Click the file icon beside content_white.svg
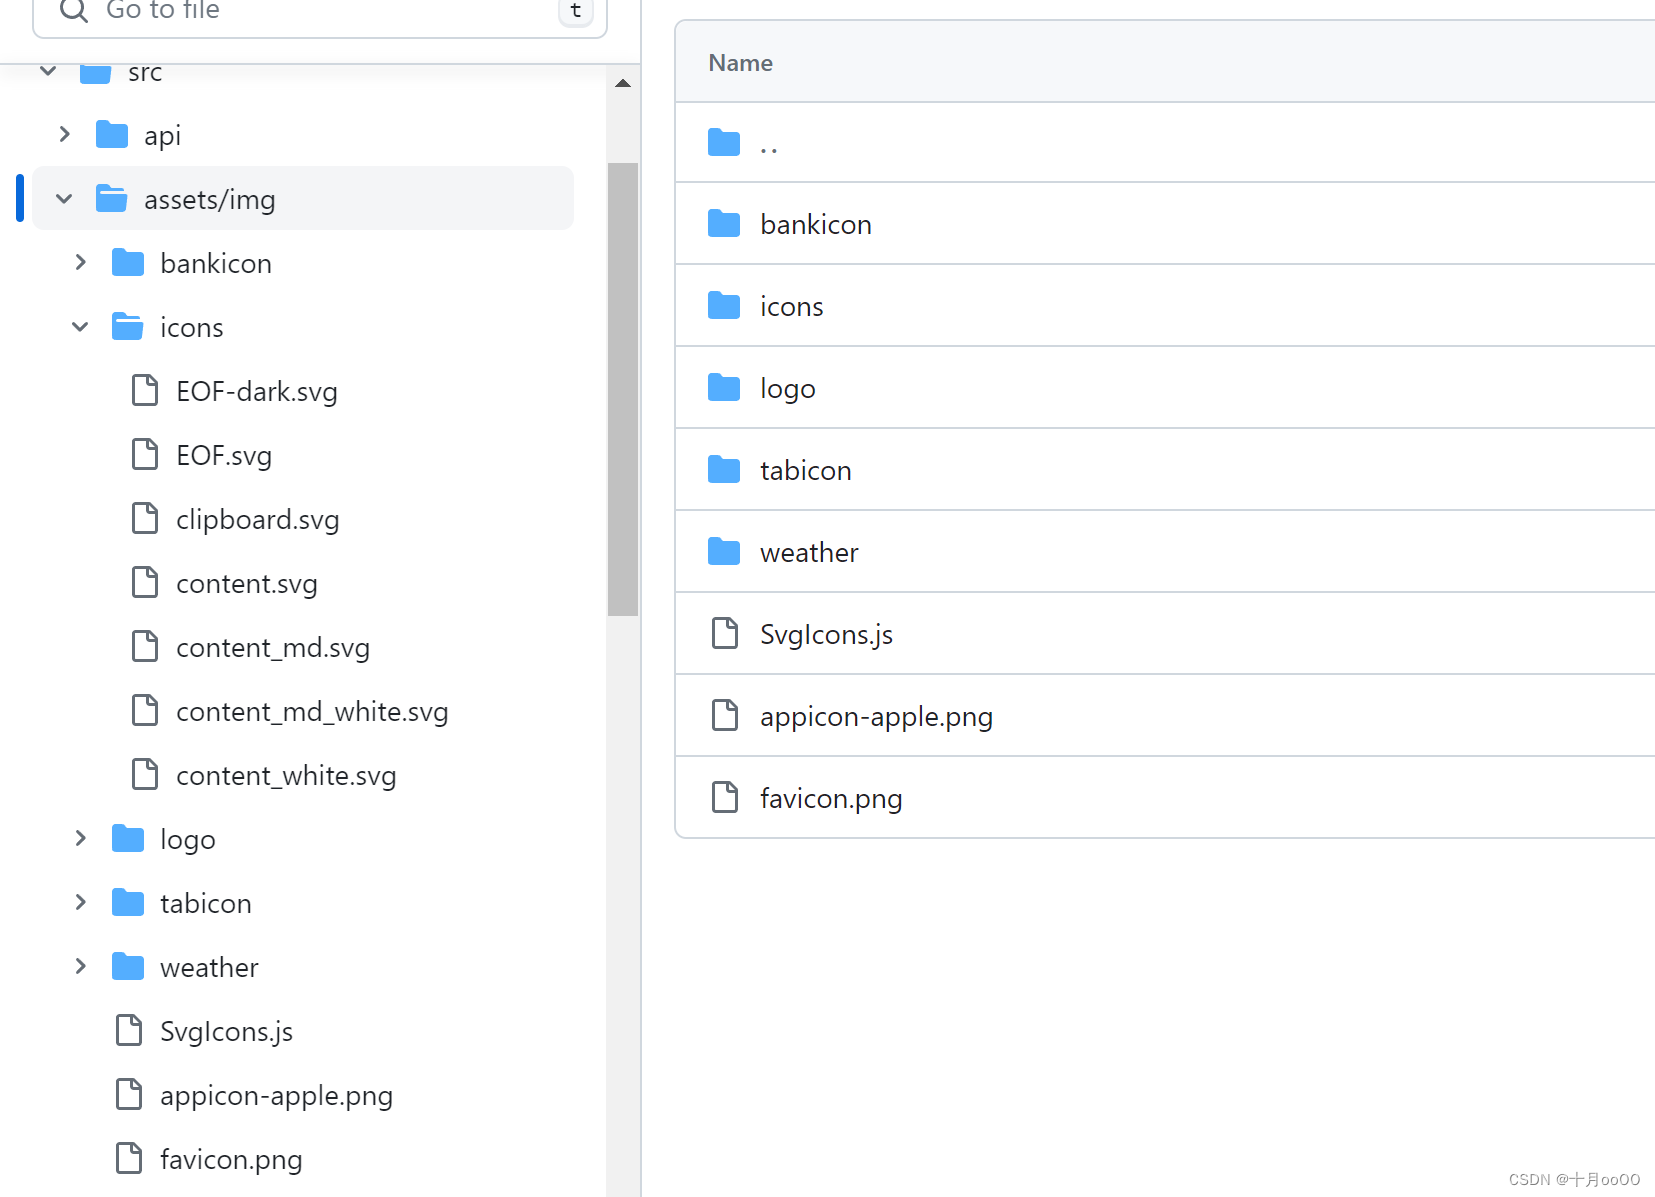1655x1197 pixels. (145, 774)
